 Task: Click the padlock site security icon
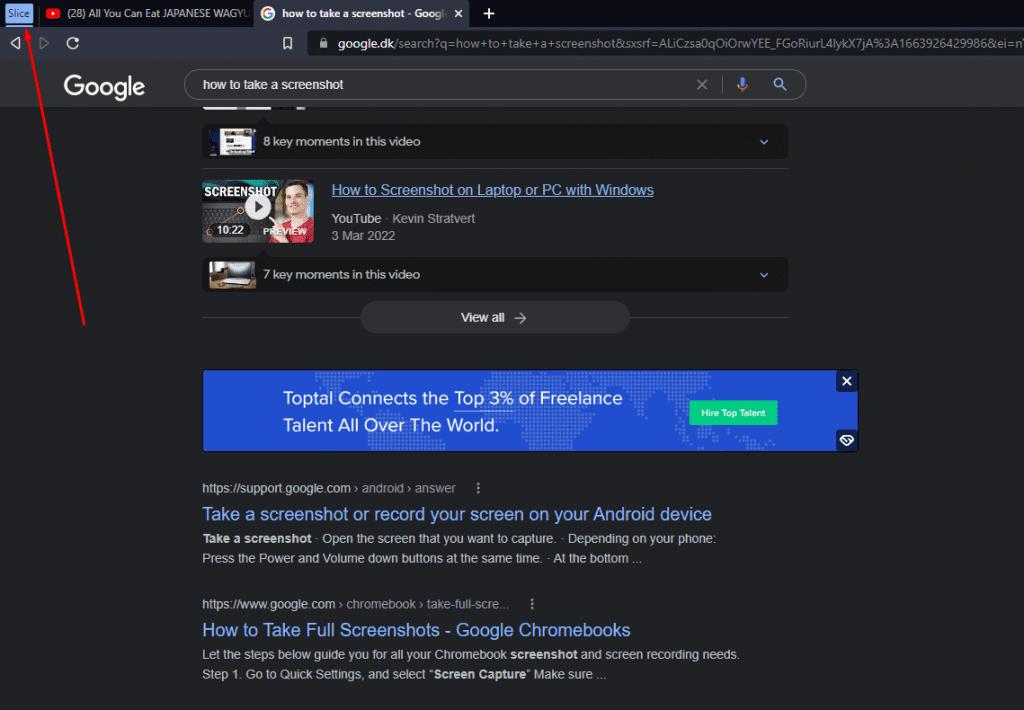tap(323, 43)
